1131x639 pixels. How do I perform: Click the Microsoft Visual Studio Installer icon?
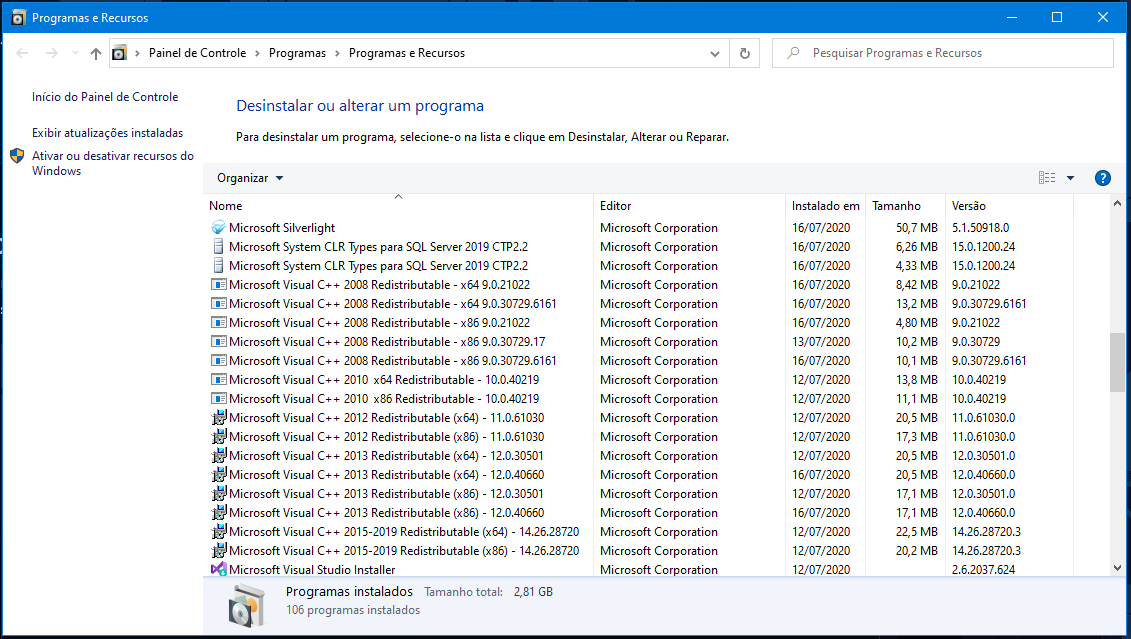click(219, 569)
